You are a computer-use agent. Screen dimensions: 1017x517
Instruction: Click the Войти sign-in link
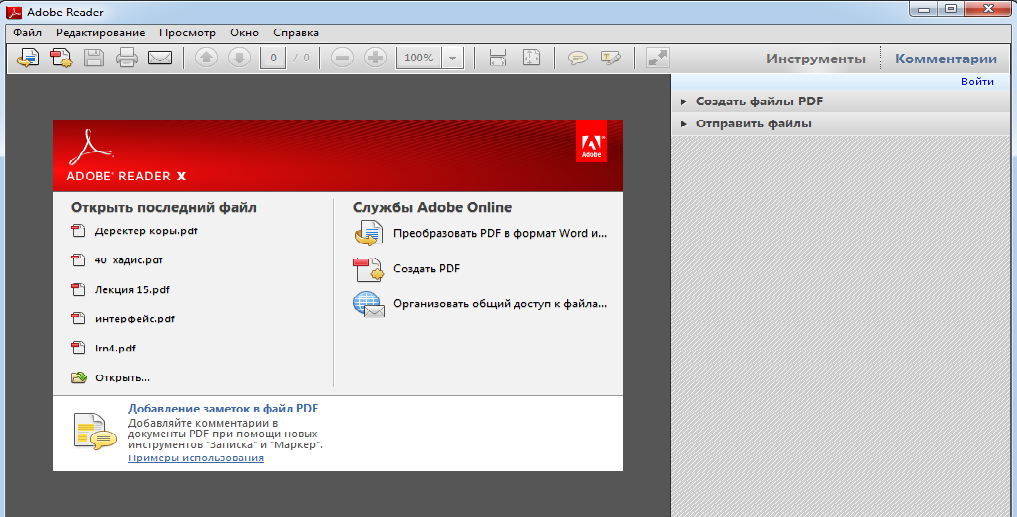pos(977,82)
